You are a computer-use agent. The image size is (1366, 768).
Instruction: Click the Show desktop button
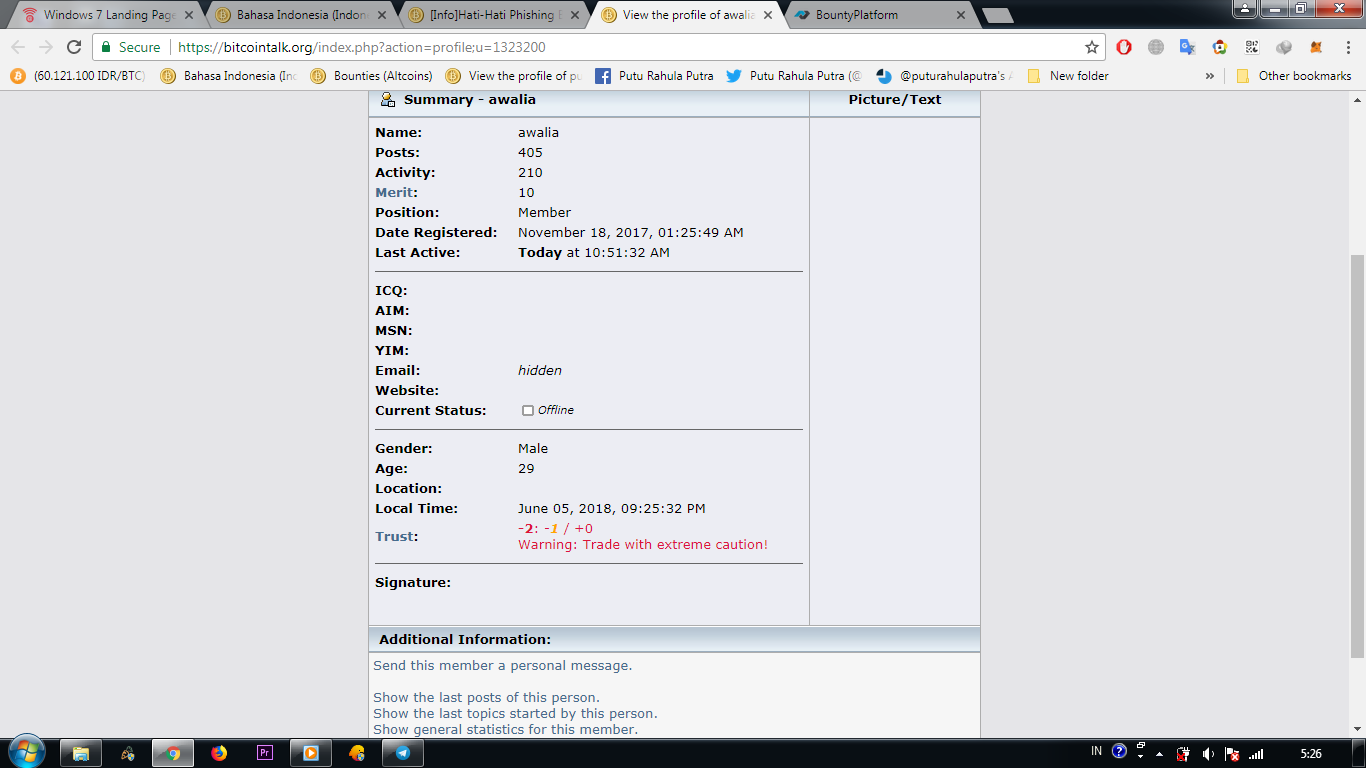(1360, 753)
